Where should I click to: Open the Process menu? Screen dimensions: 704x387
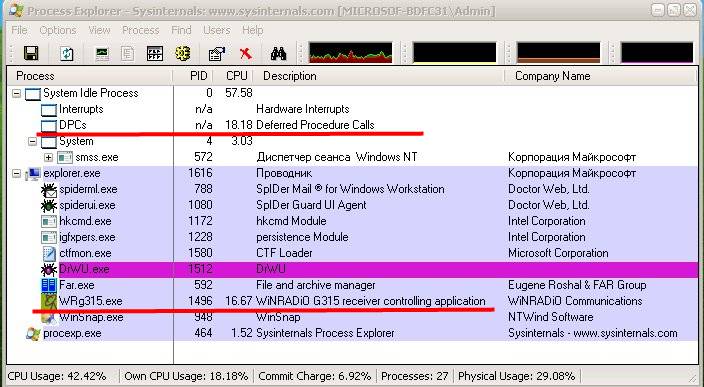[x=141, y=31]
